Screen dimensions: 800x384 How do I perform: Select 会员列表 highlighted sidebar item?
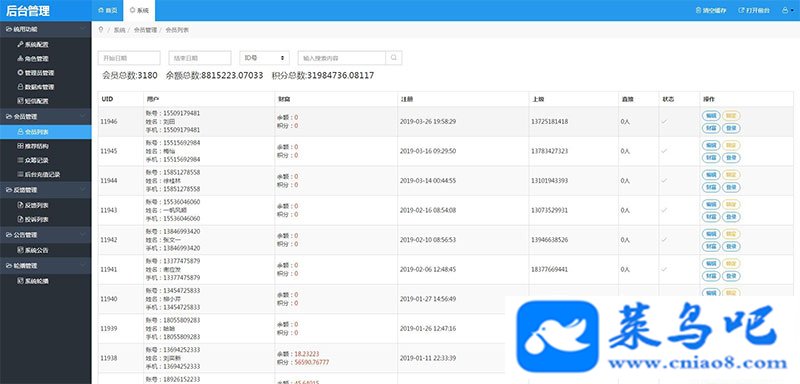coord(45,132)
